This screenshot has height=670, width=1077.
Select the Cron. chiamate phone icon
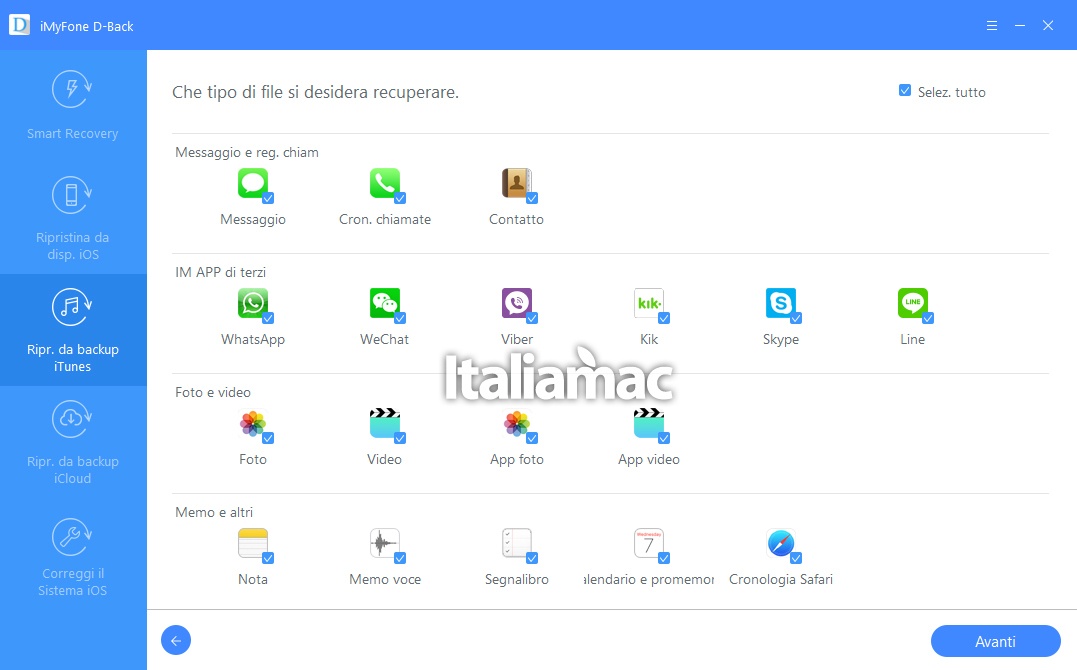[x=385, y=183]
